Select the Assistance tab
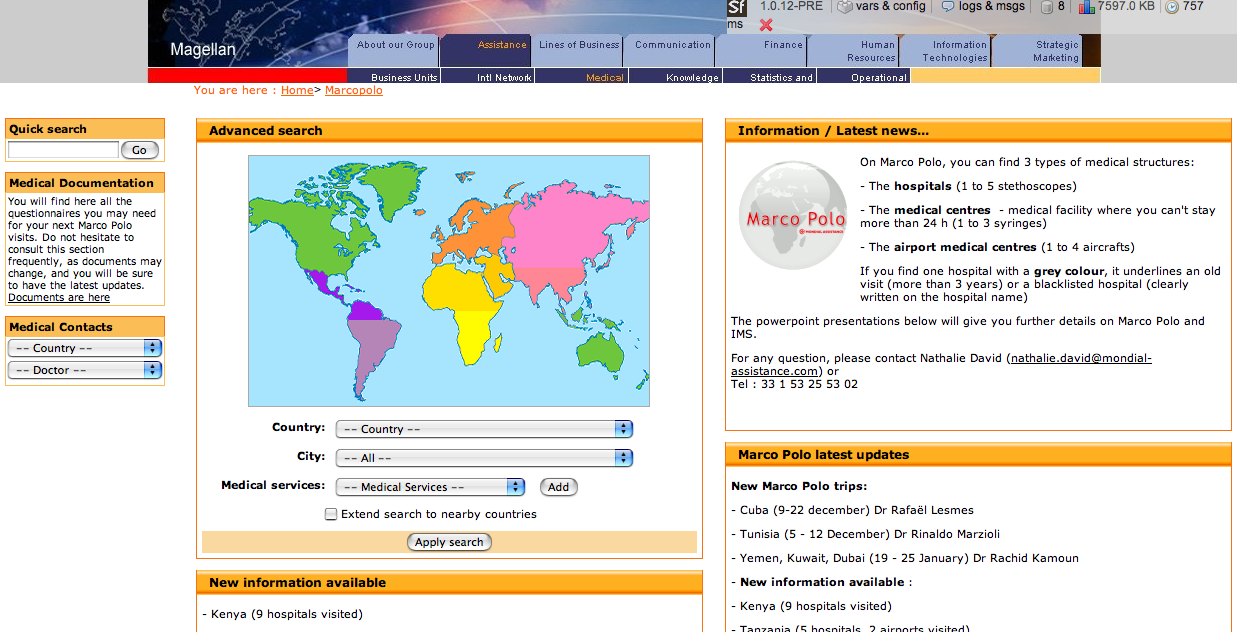 pyautogui.click(x=485, y=51)
